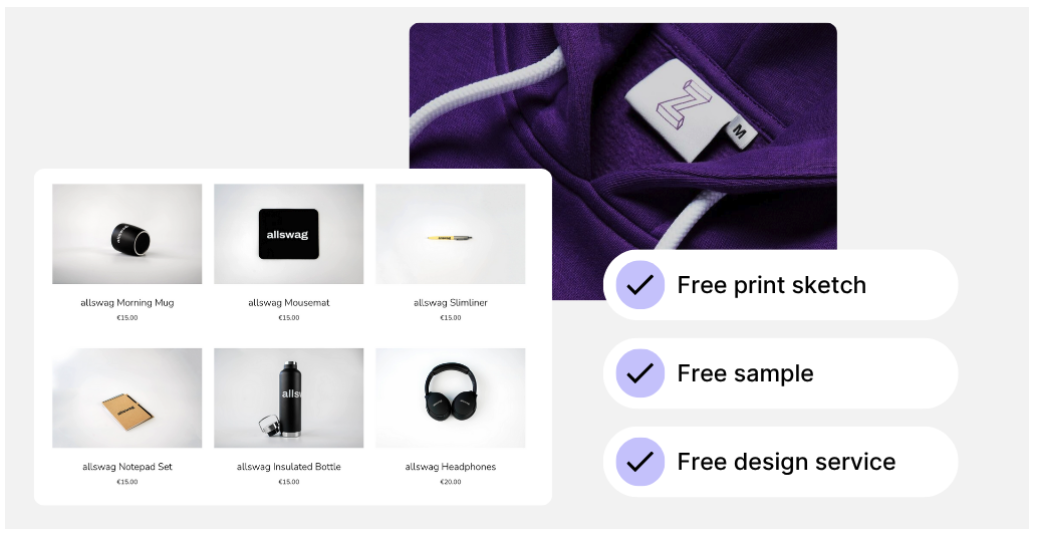Screen dimensions: 1038x534
Task: Click the checkmark icon beside Free sample
Action: [639, 373]
